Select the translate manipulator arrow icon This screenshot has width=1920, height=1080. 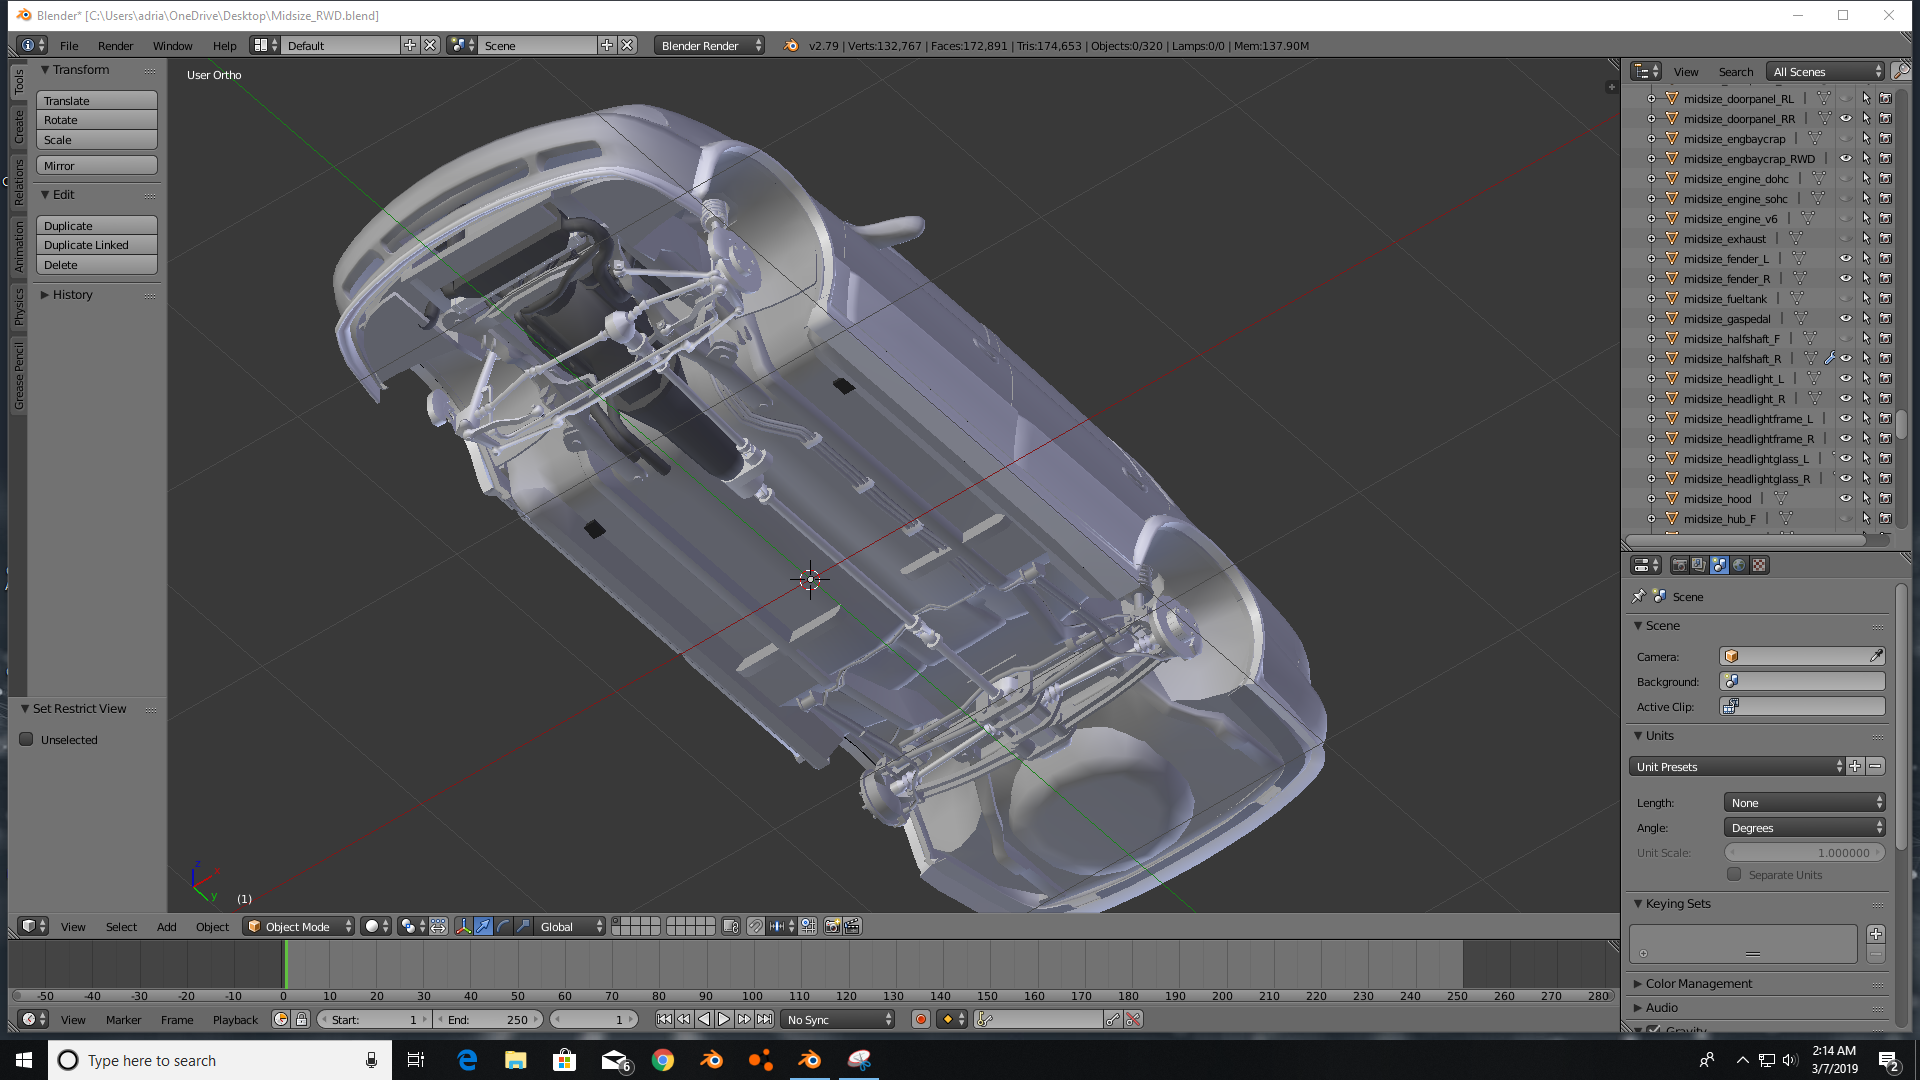pyautogui.click(x=483, y=926)
